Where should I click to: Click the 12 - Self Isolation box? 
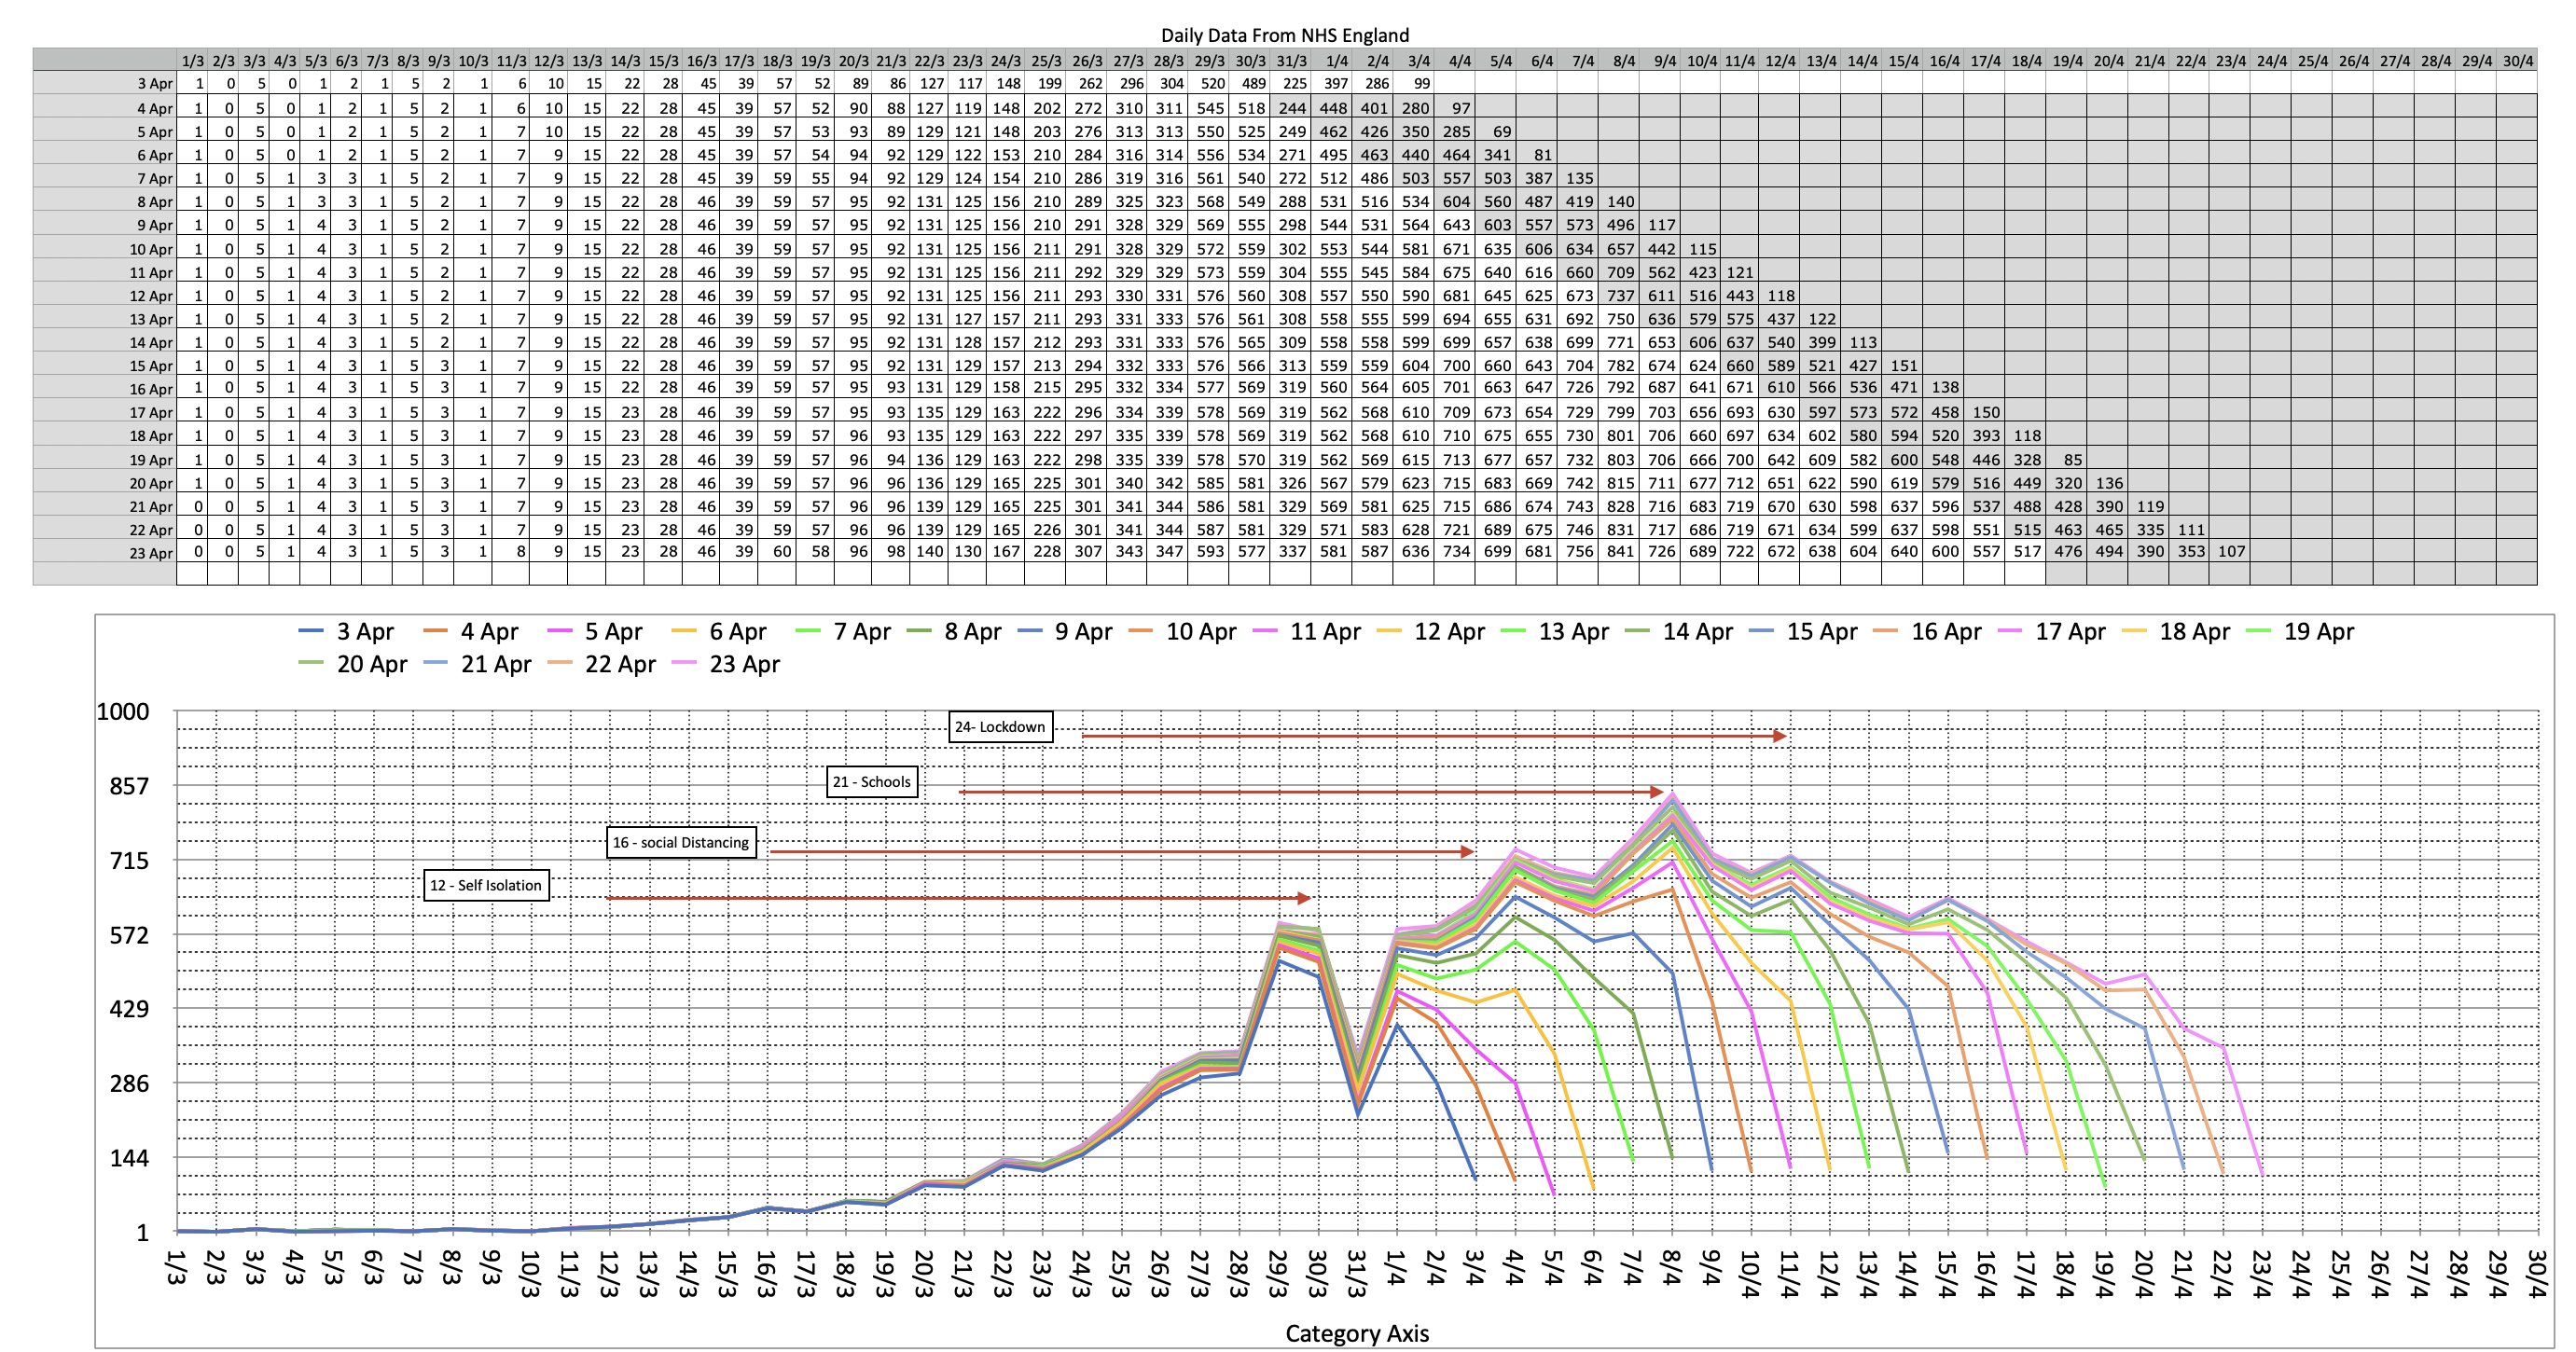coord(486,886)
